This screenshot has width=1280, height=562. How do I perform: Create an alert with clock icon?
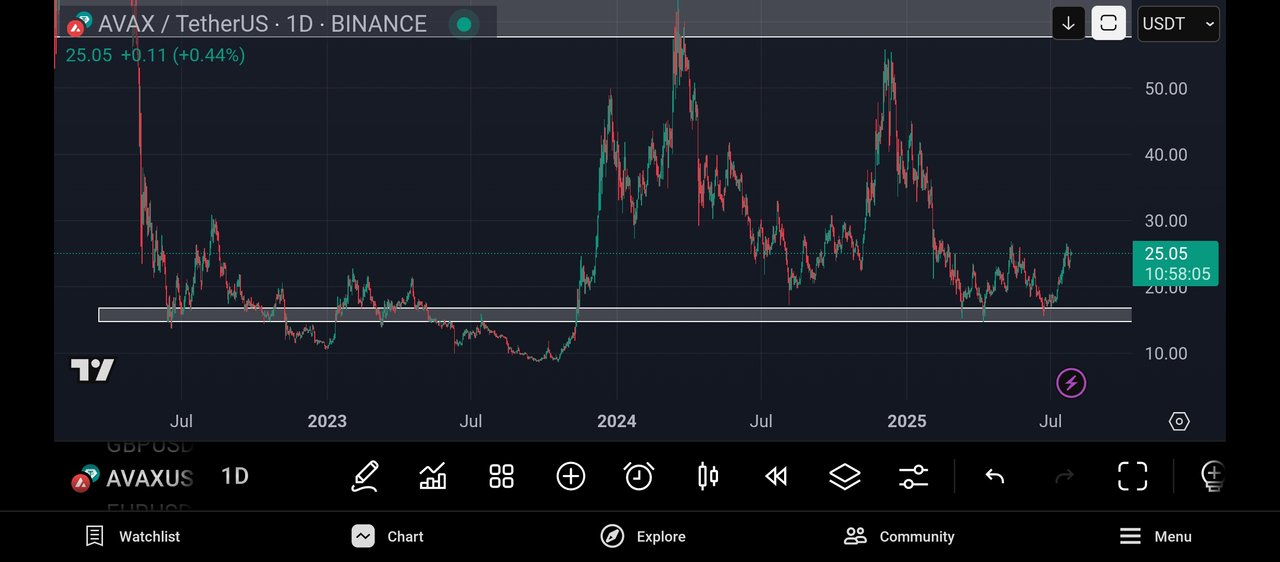pyautogui.click(x=639, y=476)
